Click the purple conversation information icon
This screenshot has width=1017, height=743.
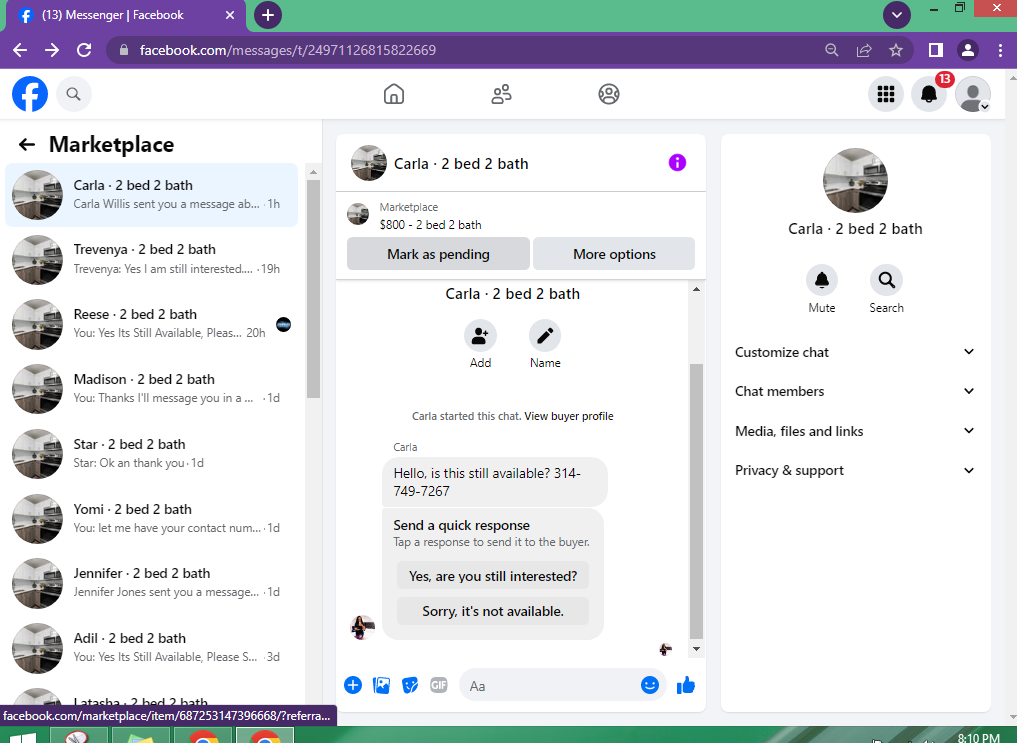click(677, 163)
